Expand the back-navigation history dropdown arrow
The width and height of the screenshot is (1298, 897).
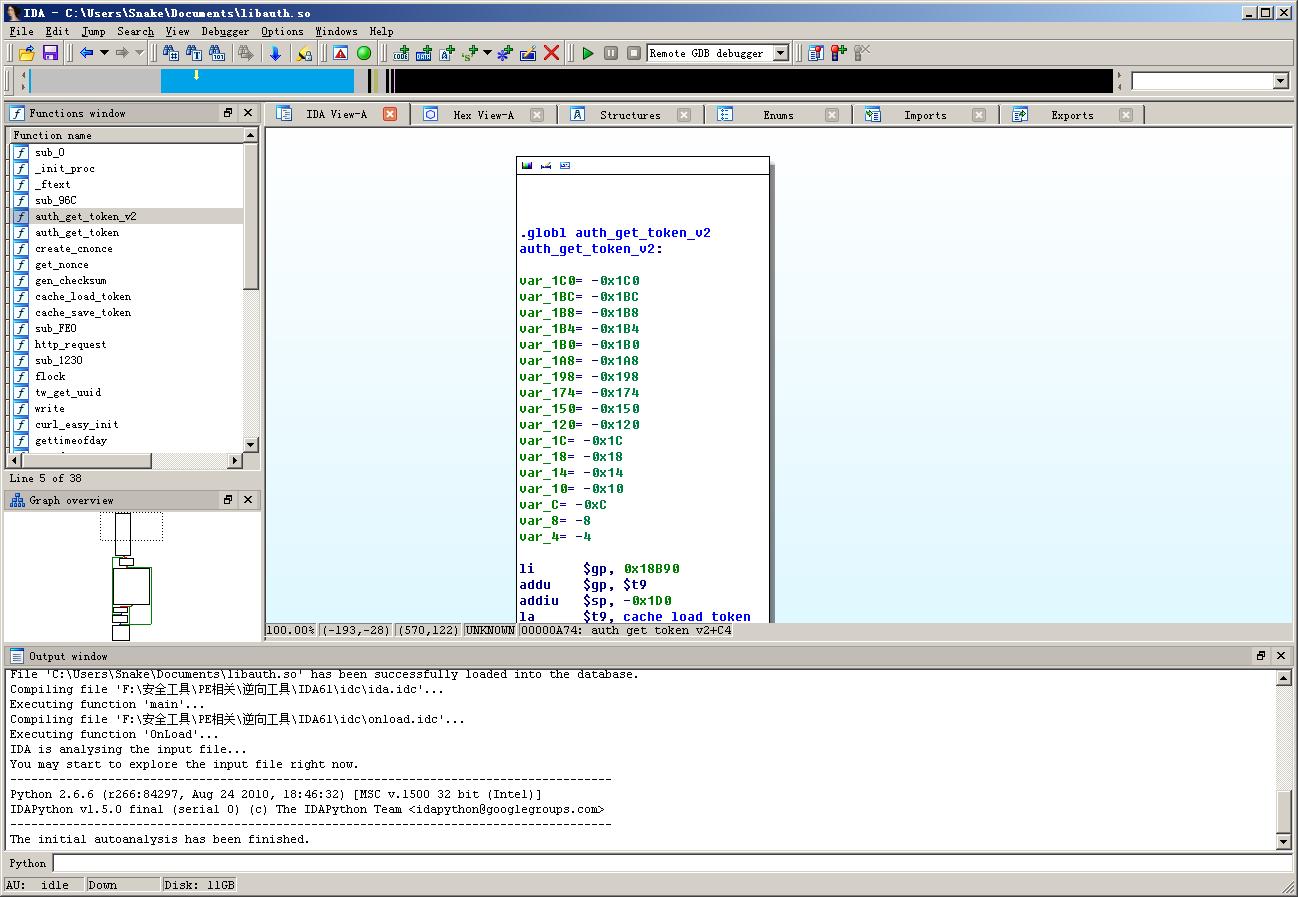tap(103, 53)
